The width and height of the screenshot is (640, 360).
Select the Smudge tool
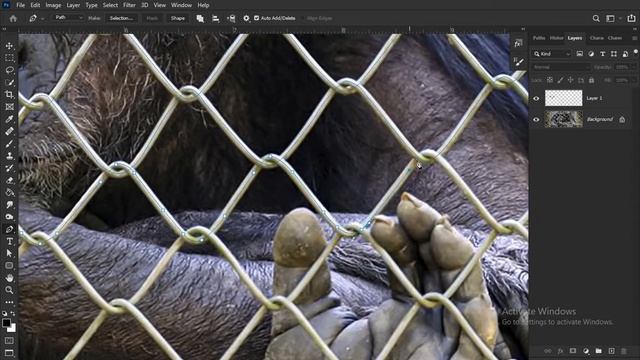(x=9, y=205)
